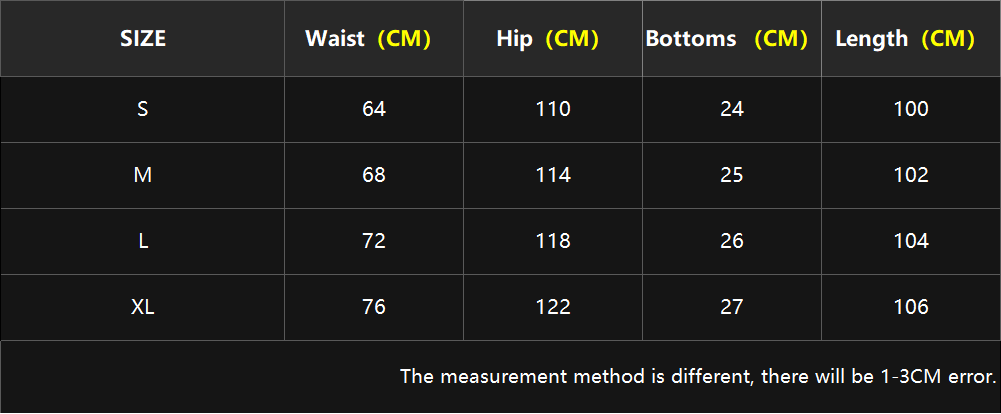Click waist value 72
Image resolution: width=1001 pixels, height=414 pixels.
[373, 241]
